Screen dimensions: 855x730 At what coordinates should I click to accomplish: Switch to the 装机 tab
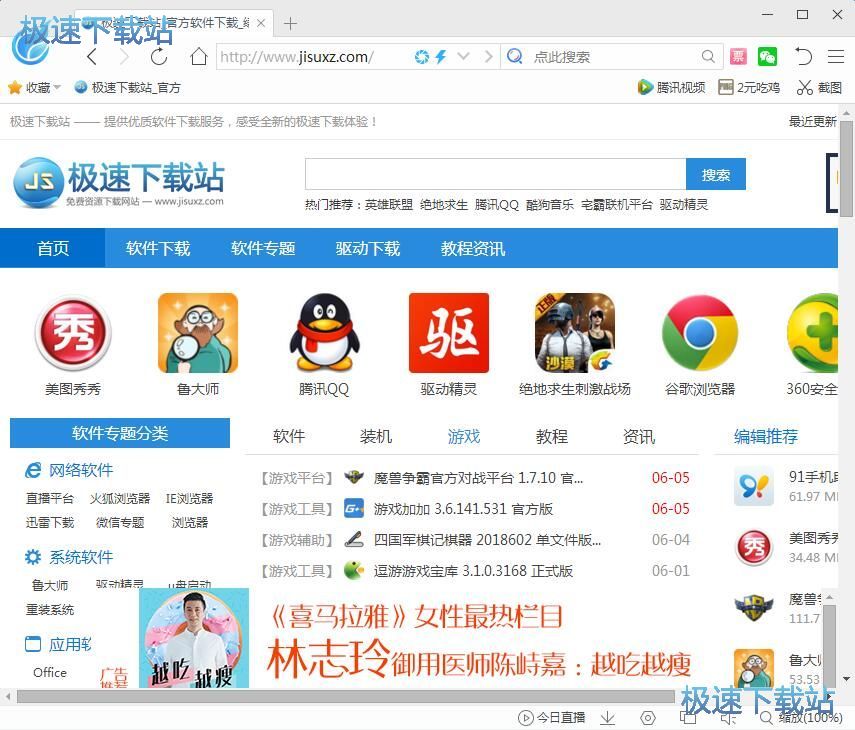pos(376,436)
